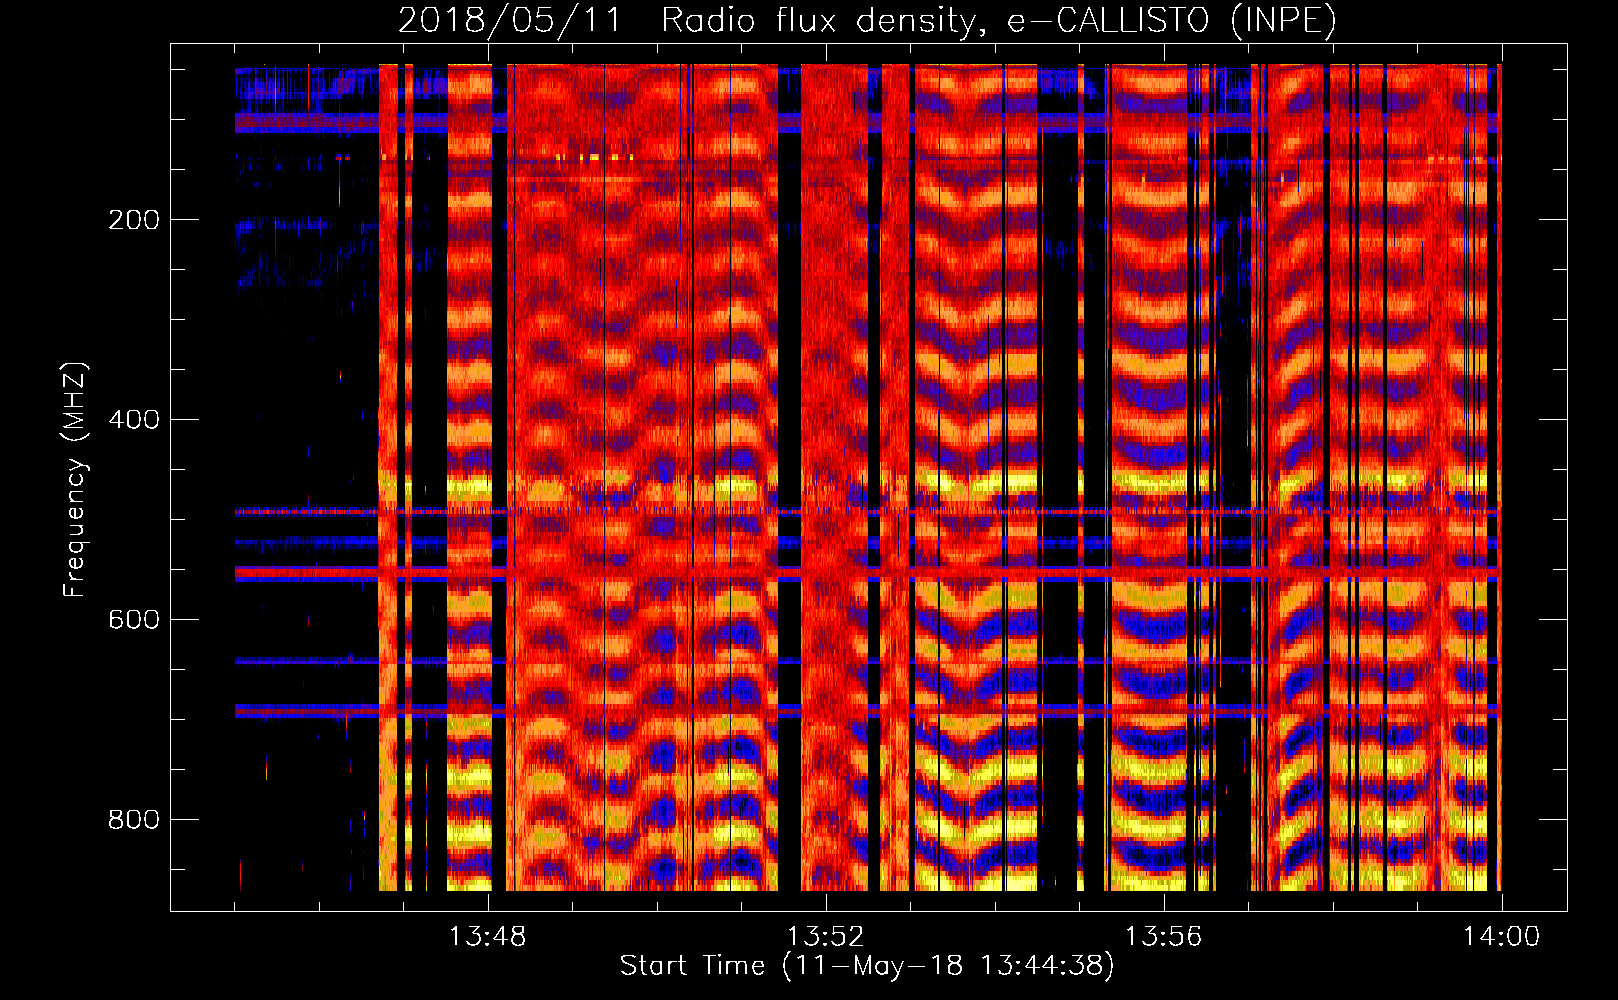Click the 14:00 time tick label
This screenshot has width=1618, height=1000.
1501,937
